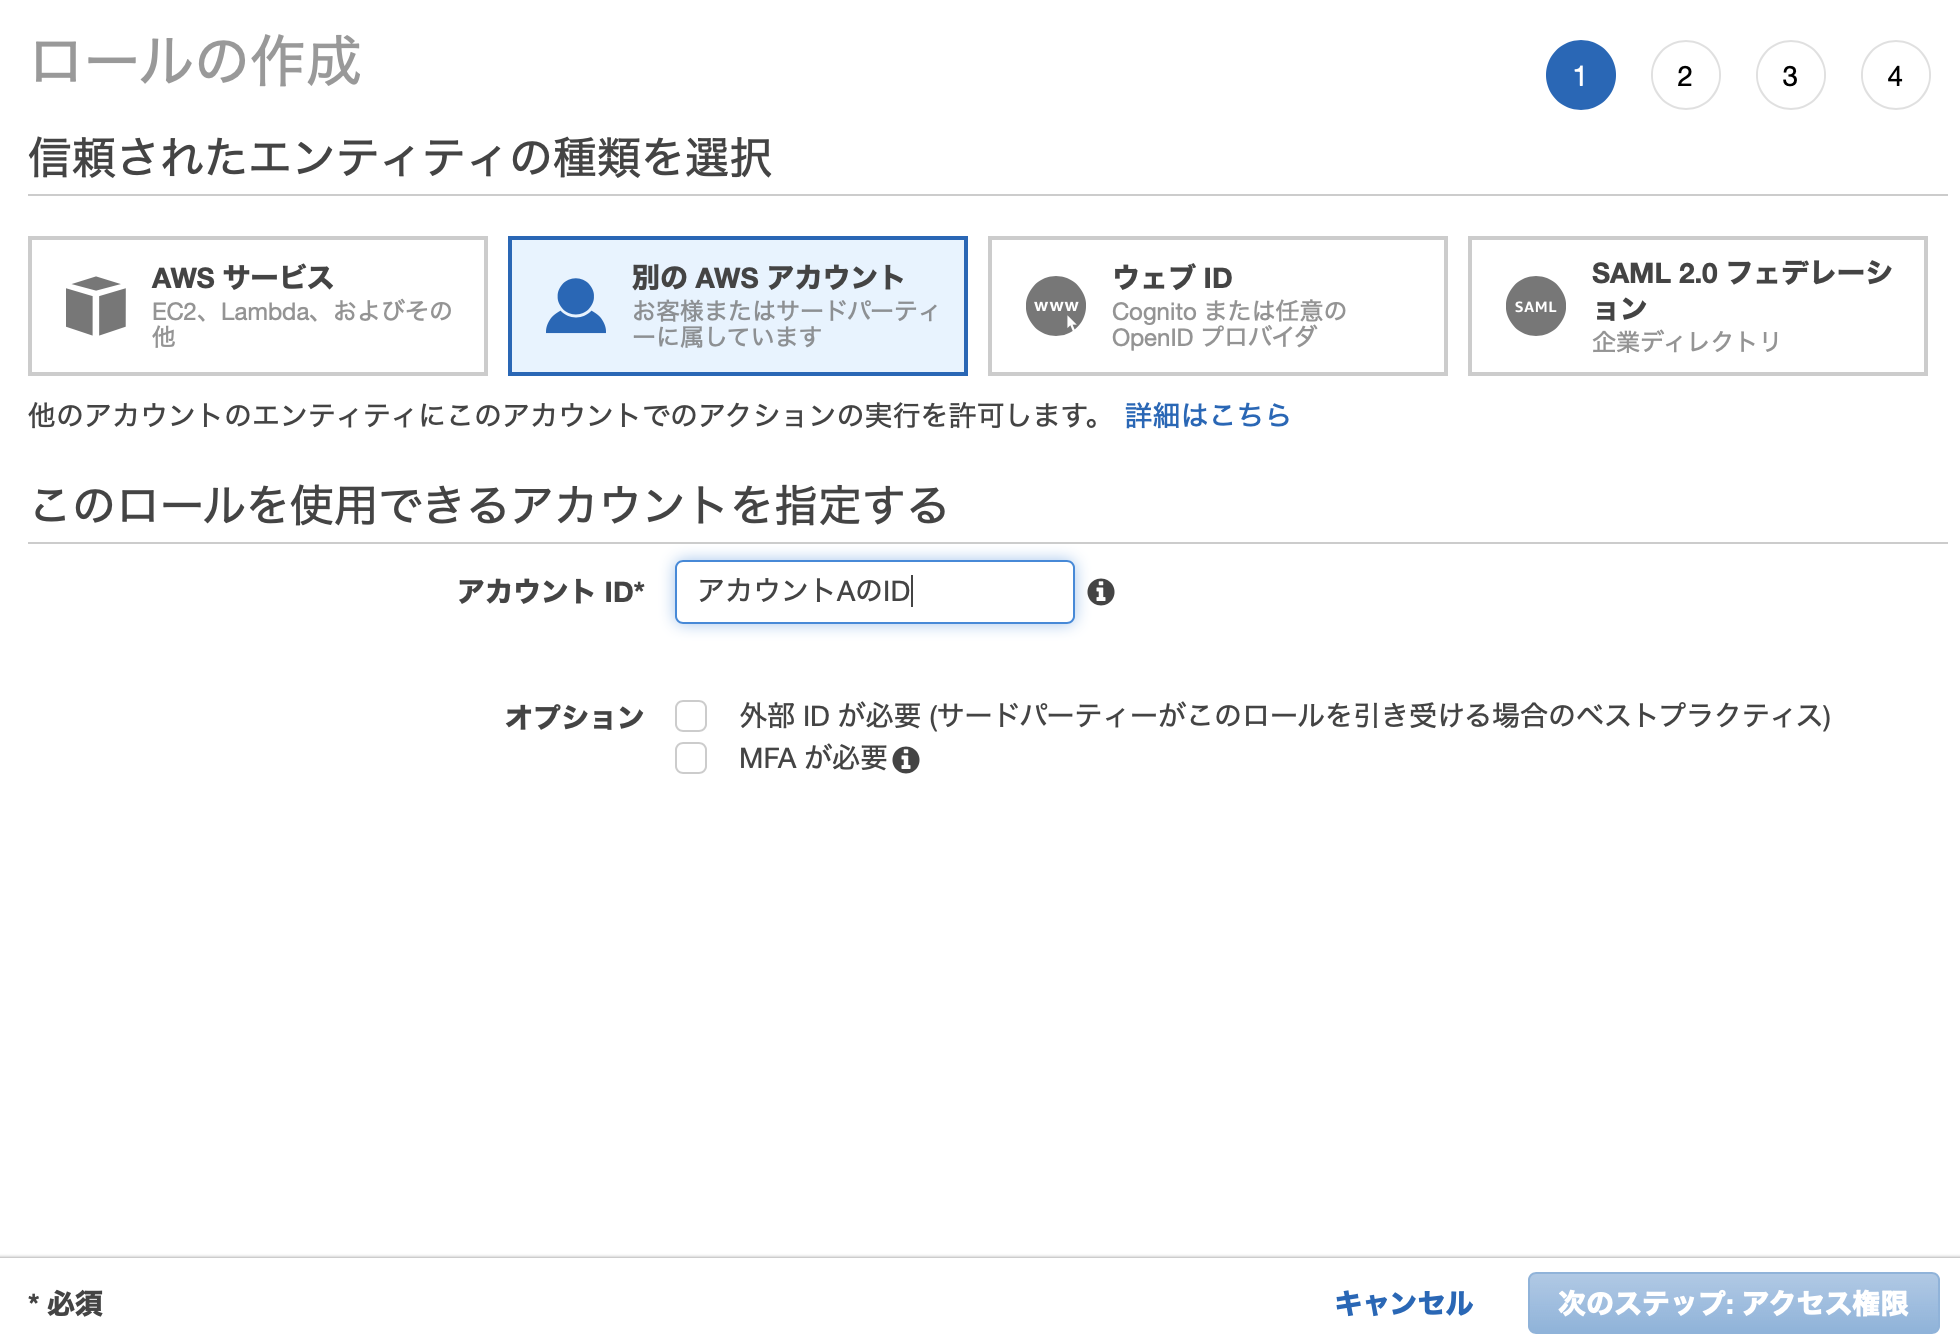Go to step 3 in wizard

coord(1791,75)
